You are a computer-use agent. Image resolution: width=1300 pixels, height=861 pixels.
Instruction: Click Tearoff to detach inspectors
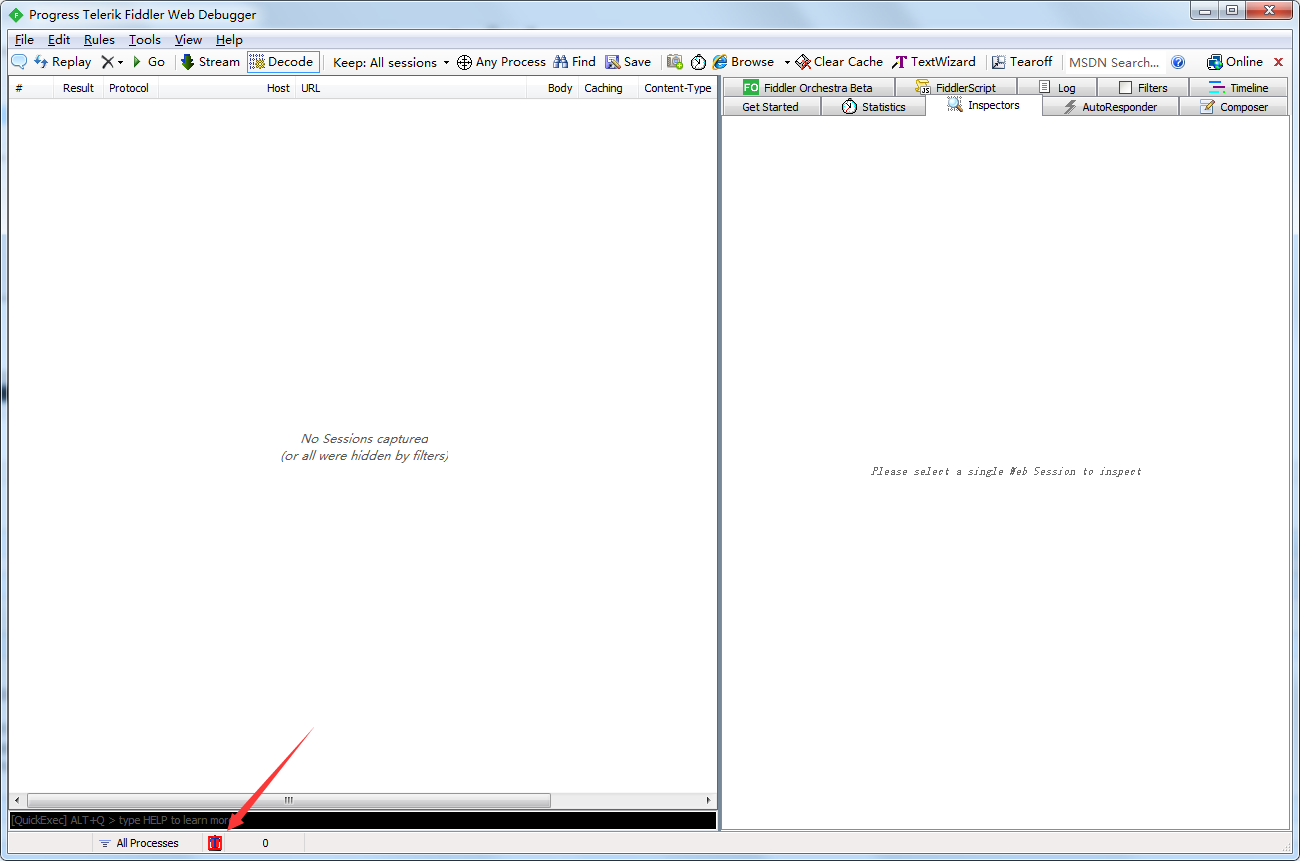point(1022,62)
